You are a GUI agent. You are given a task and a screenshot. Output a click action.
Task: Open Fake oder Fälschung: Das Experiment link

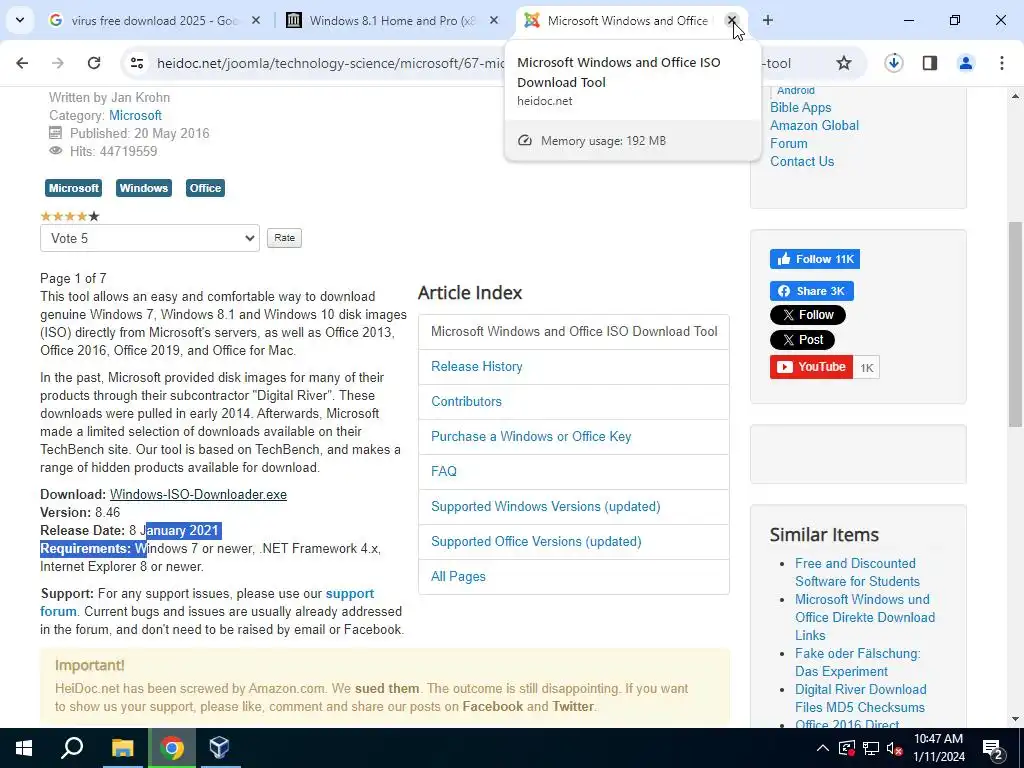click(x=857, y=662)
